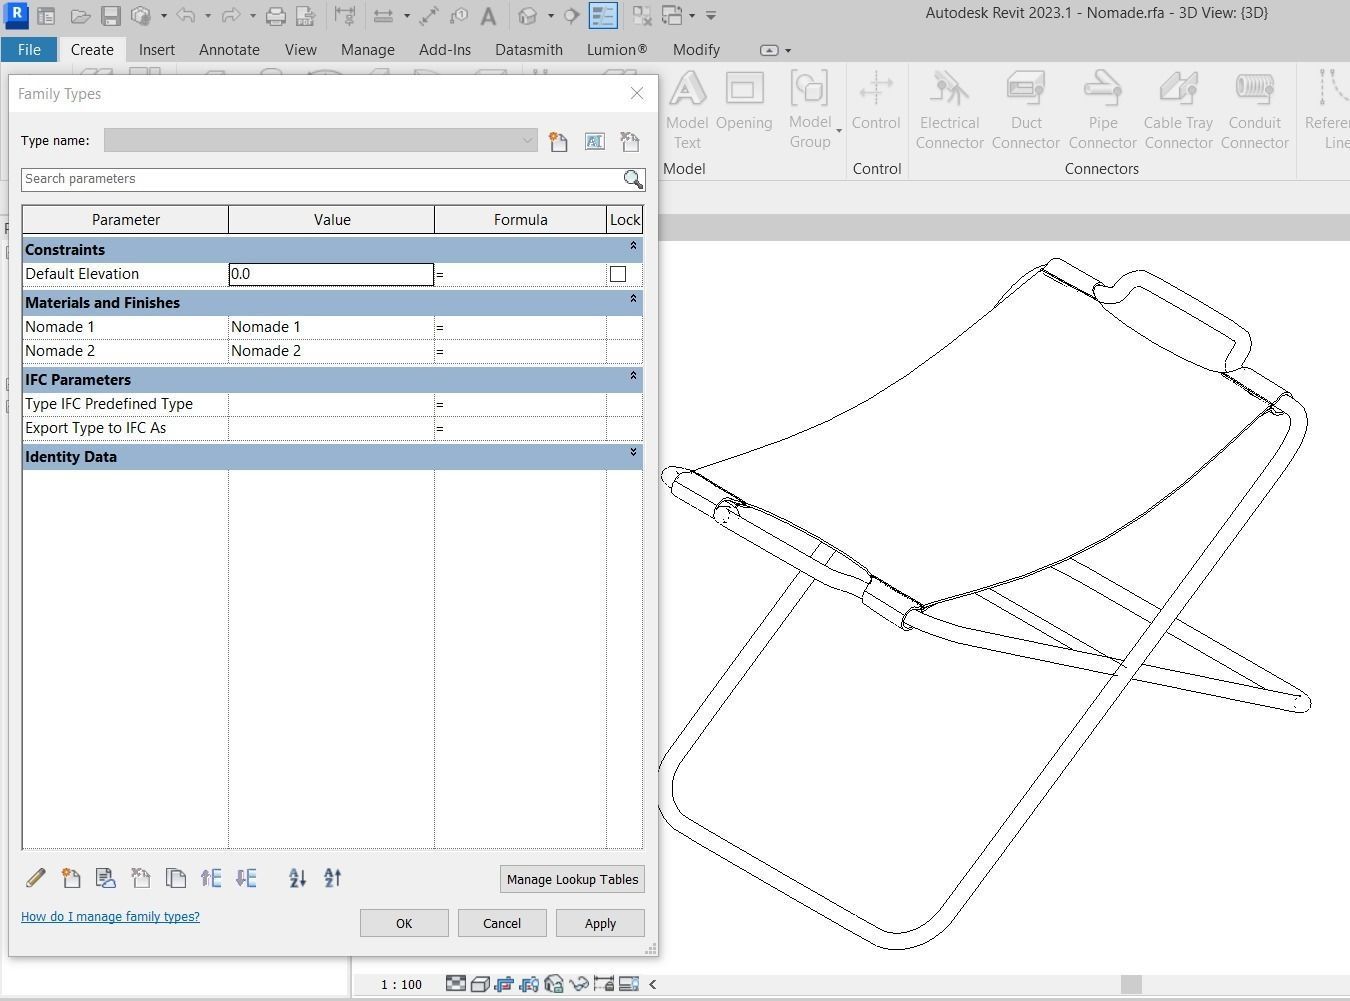Click the Save disk icon in quick access toolbar

coord(110,16)
